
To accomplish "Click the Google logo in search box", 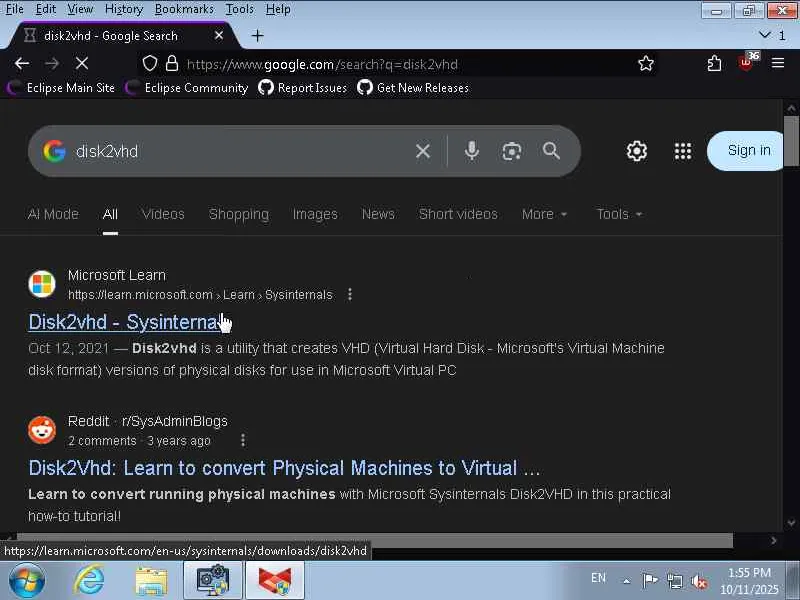I will tap(54, 151).
